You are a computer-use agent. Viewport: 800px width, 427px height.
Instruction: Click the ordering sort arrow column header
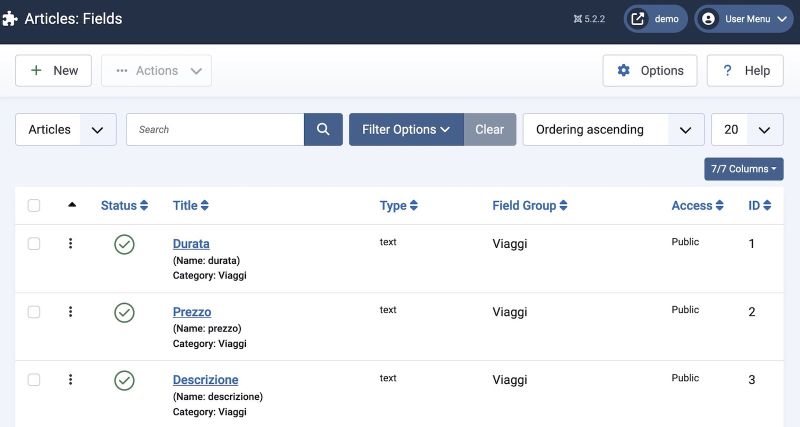72,205
